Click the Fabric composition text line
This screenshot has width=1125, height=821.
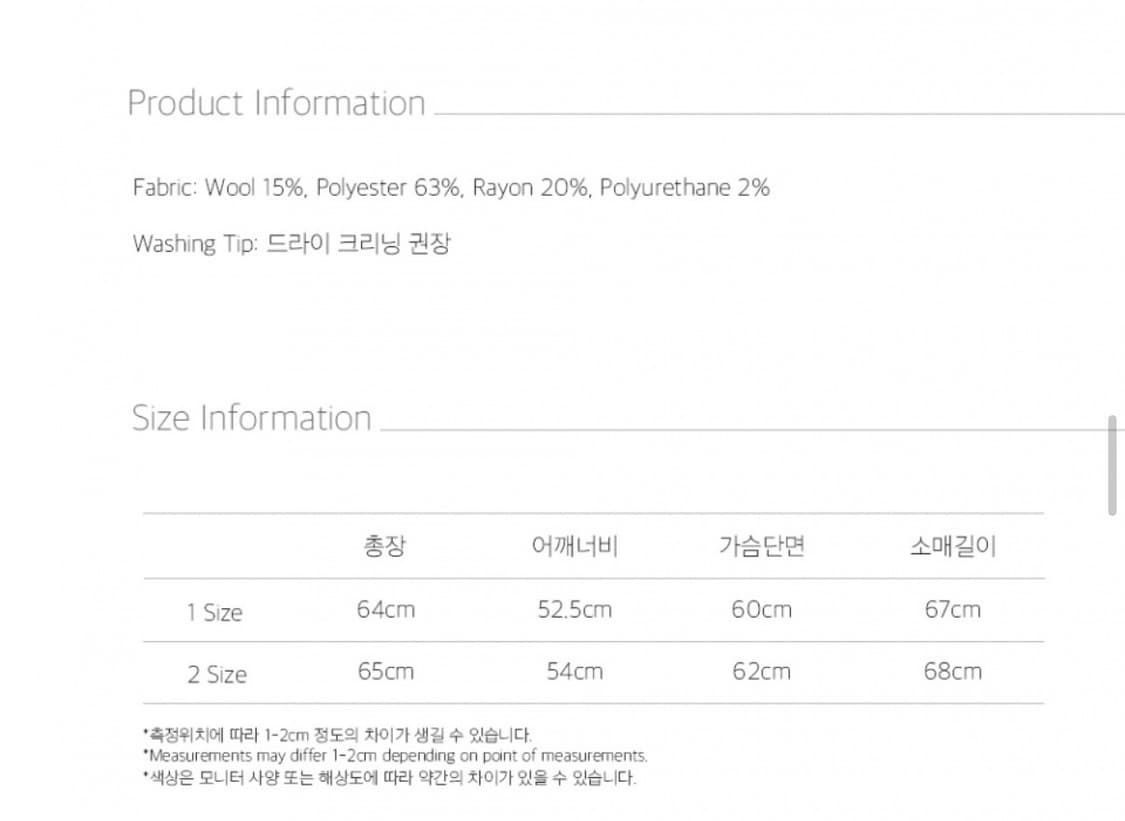click(451, 188)
